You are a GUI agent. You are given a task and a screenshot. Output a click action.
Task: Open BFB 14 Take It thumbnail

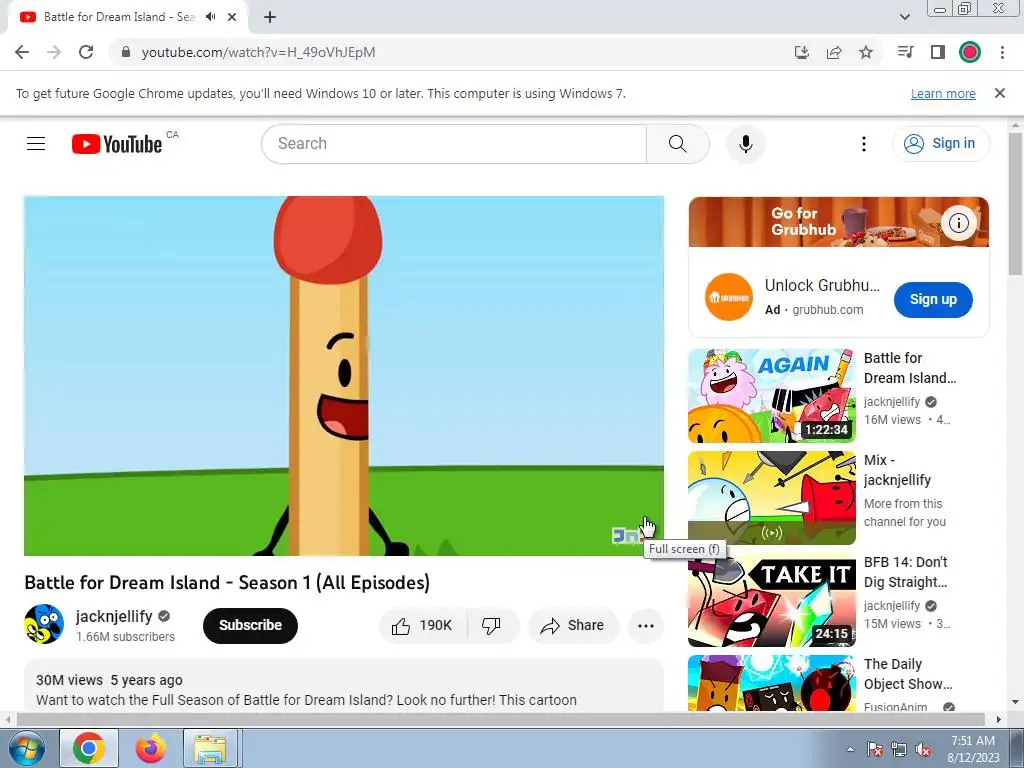772,600
